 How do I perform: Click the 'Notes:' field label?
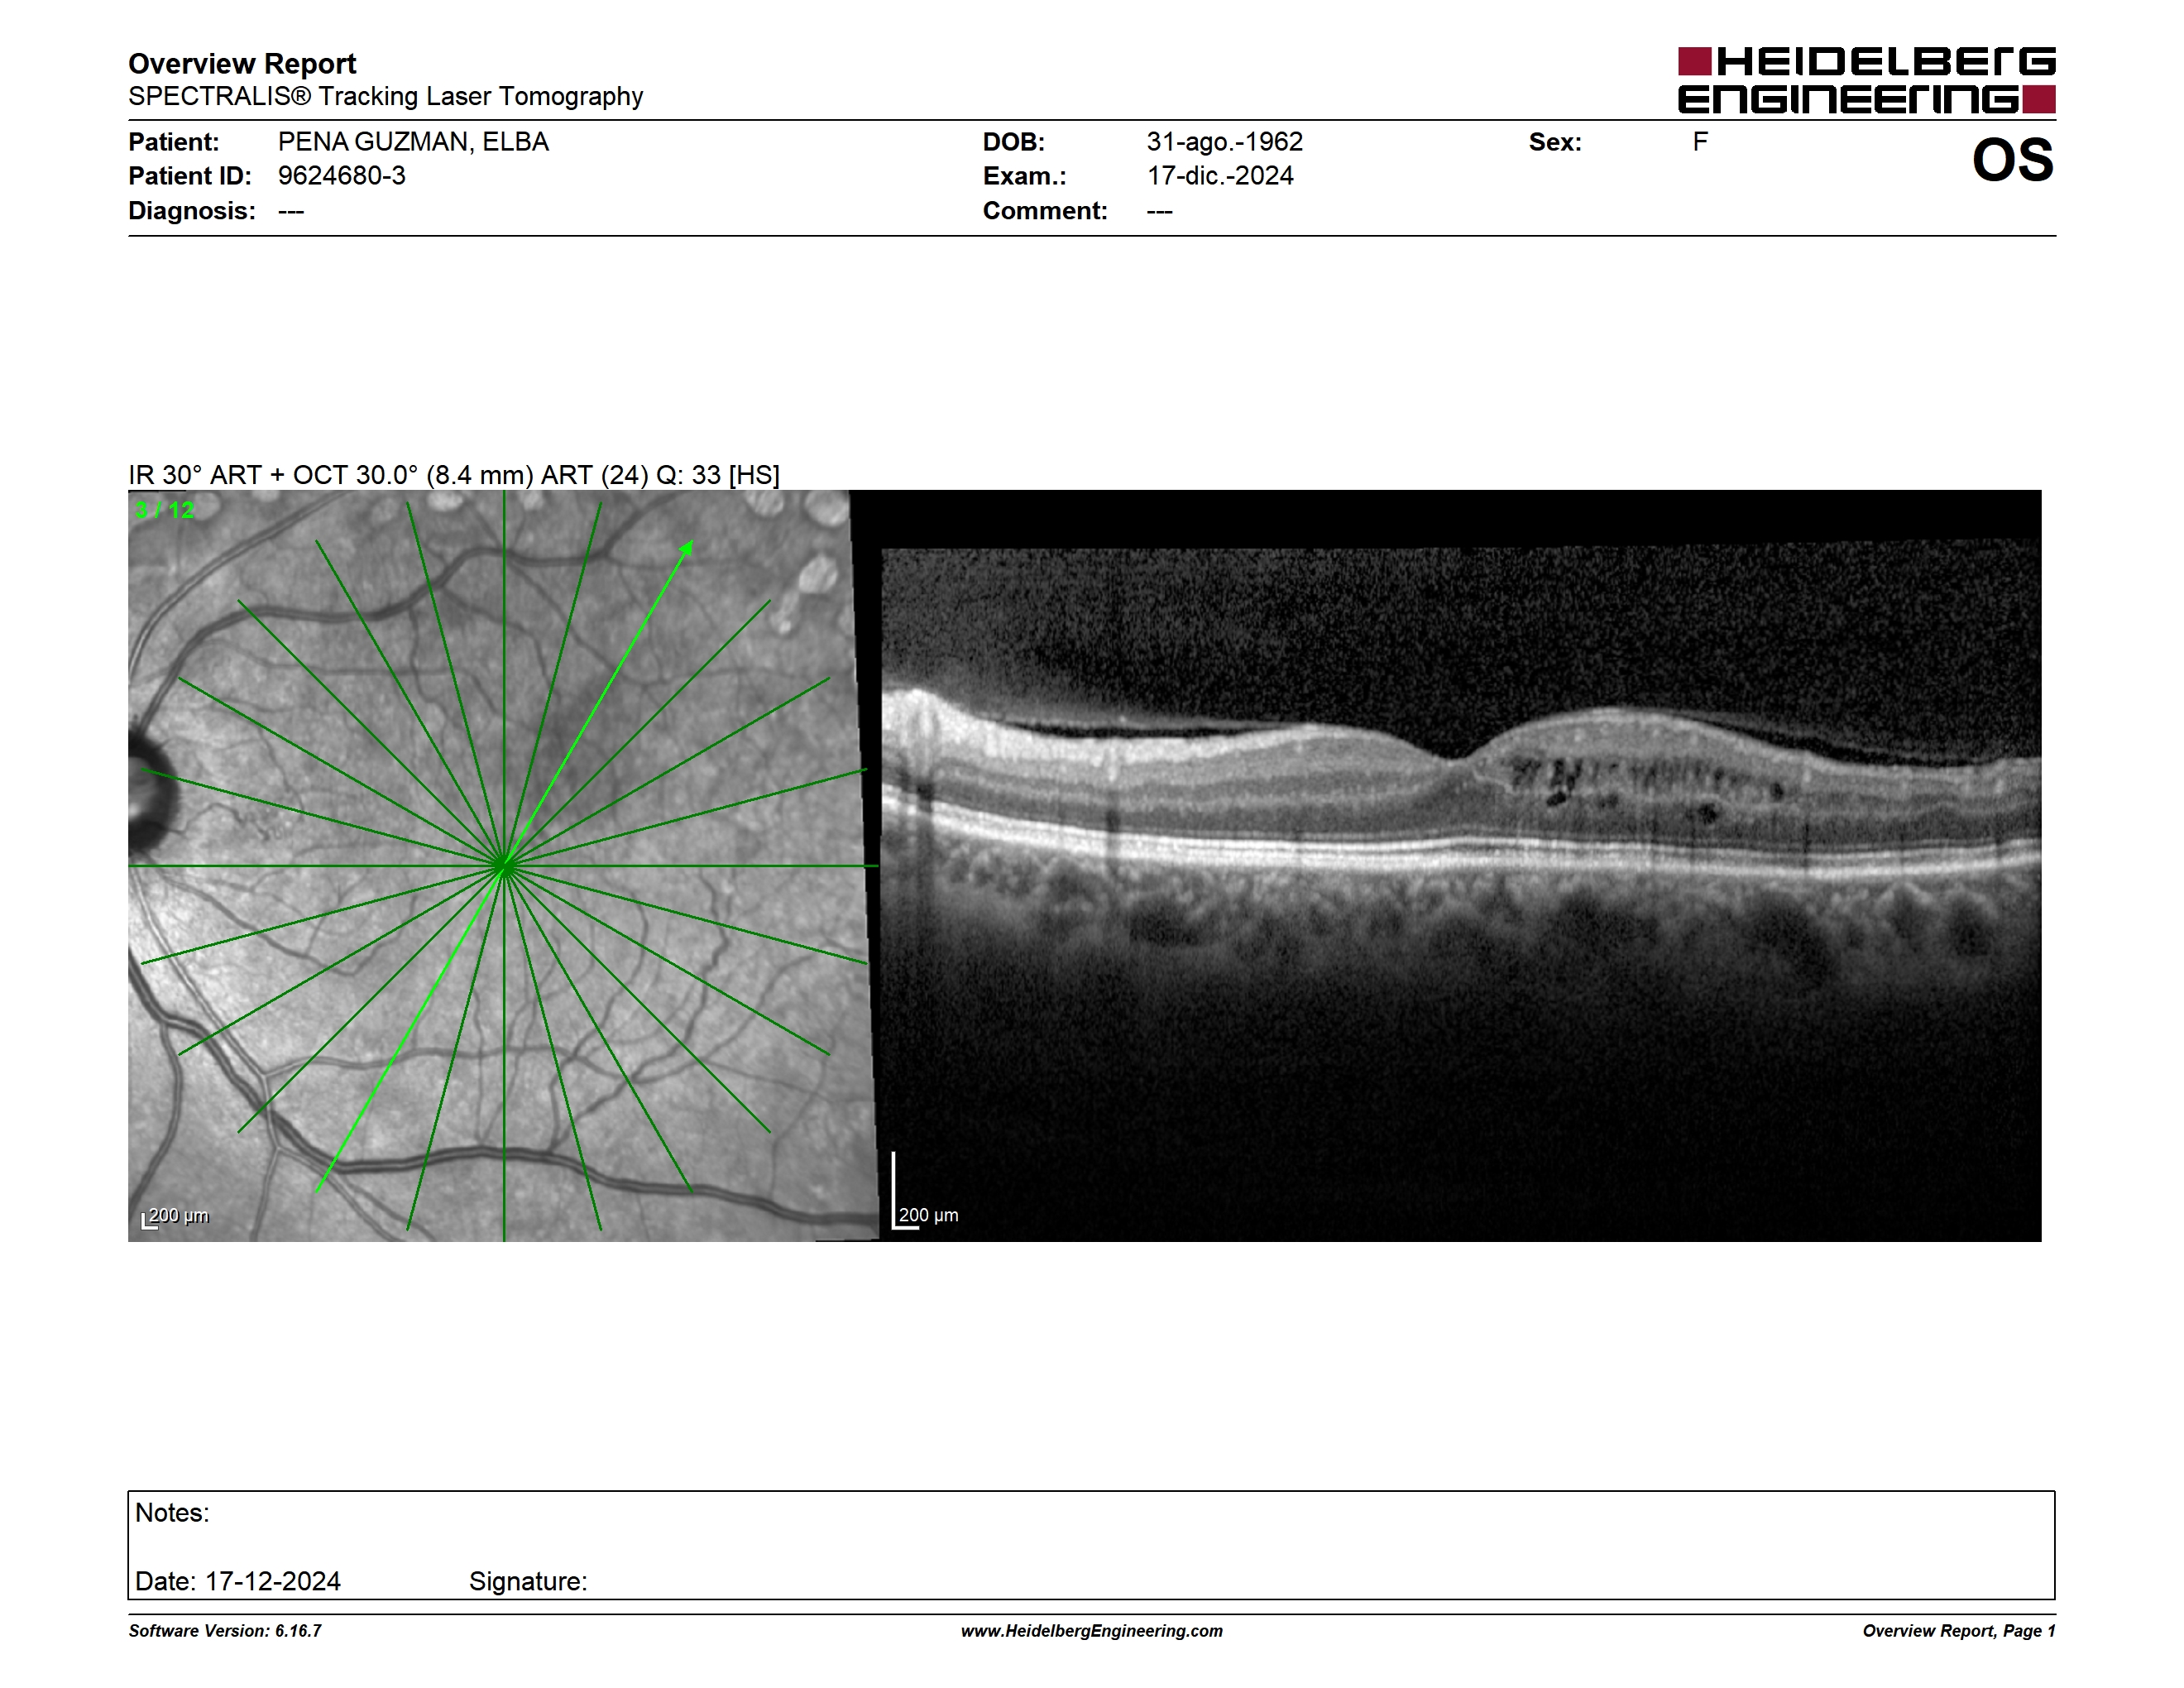pos(172,1513)
